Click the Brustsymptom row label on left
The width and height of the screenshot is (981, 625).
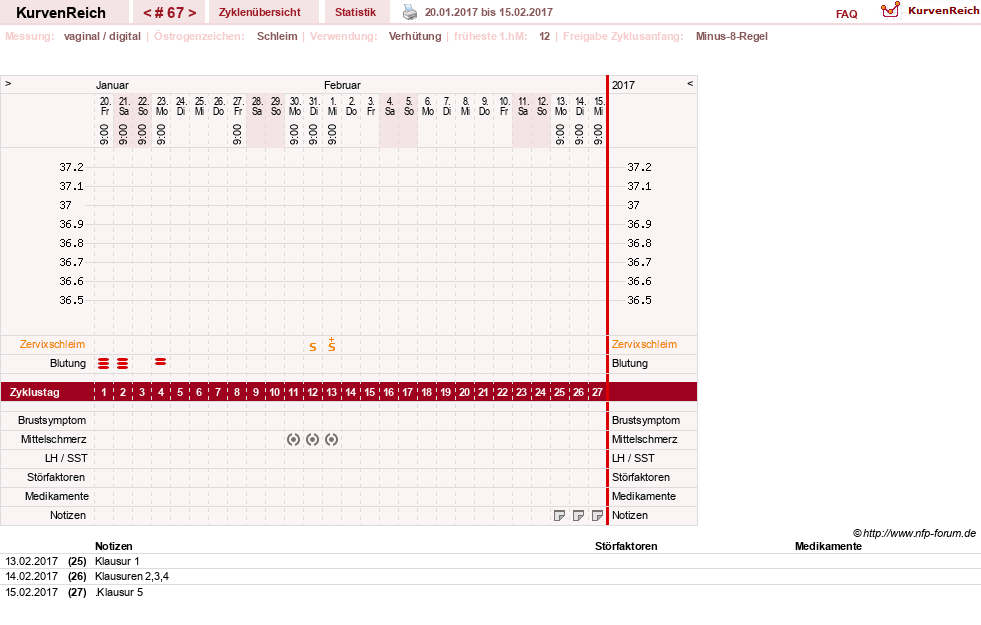(x=52, y=420)
